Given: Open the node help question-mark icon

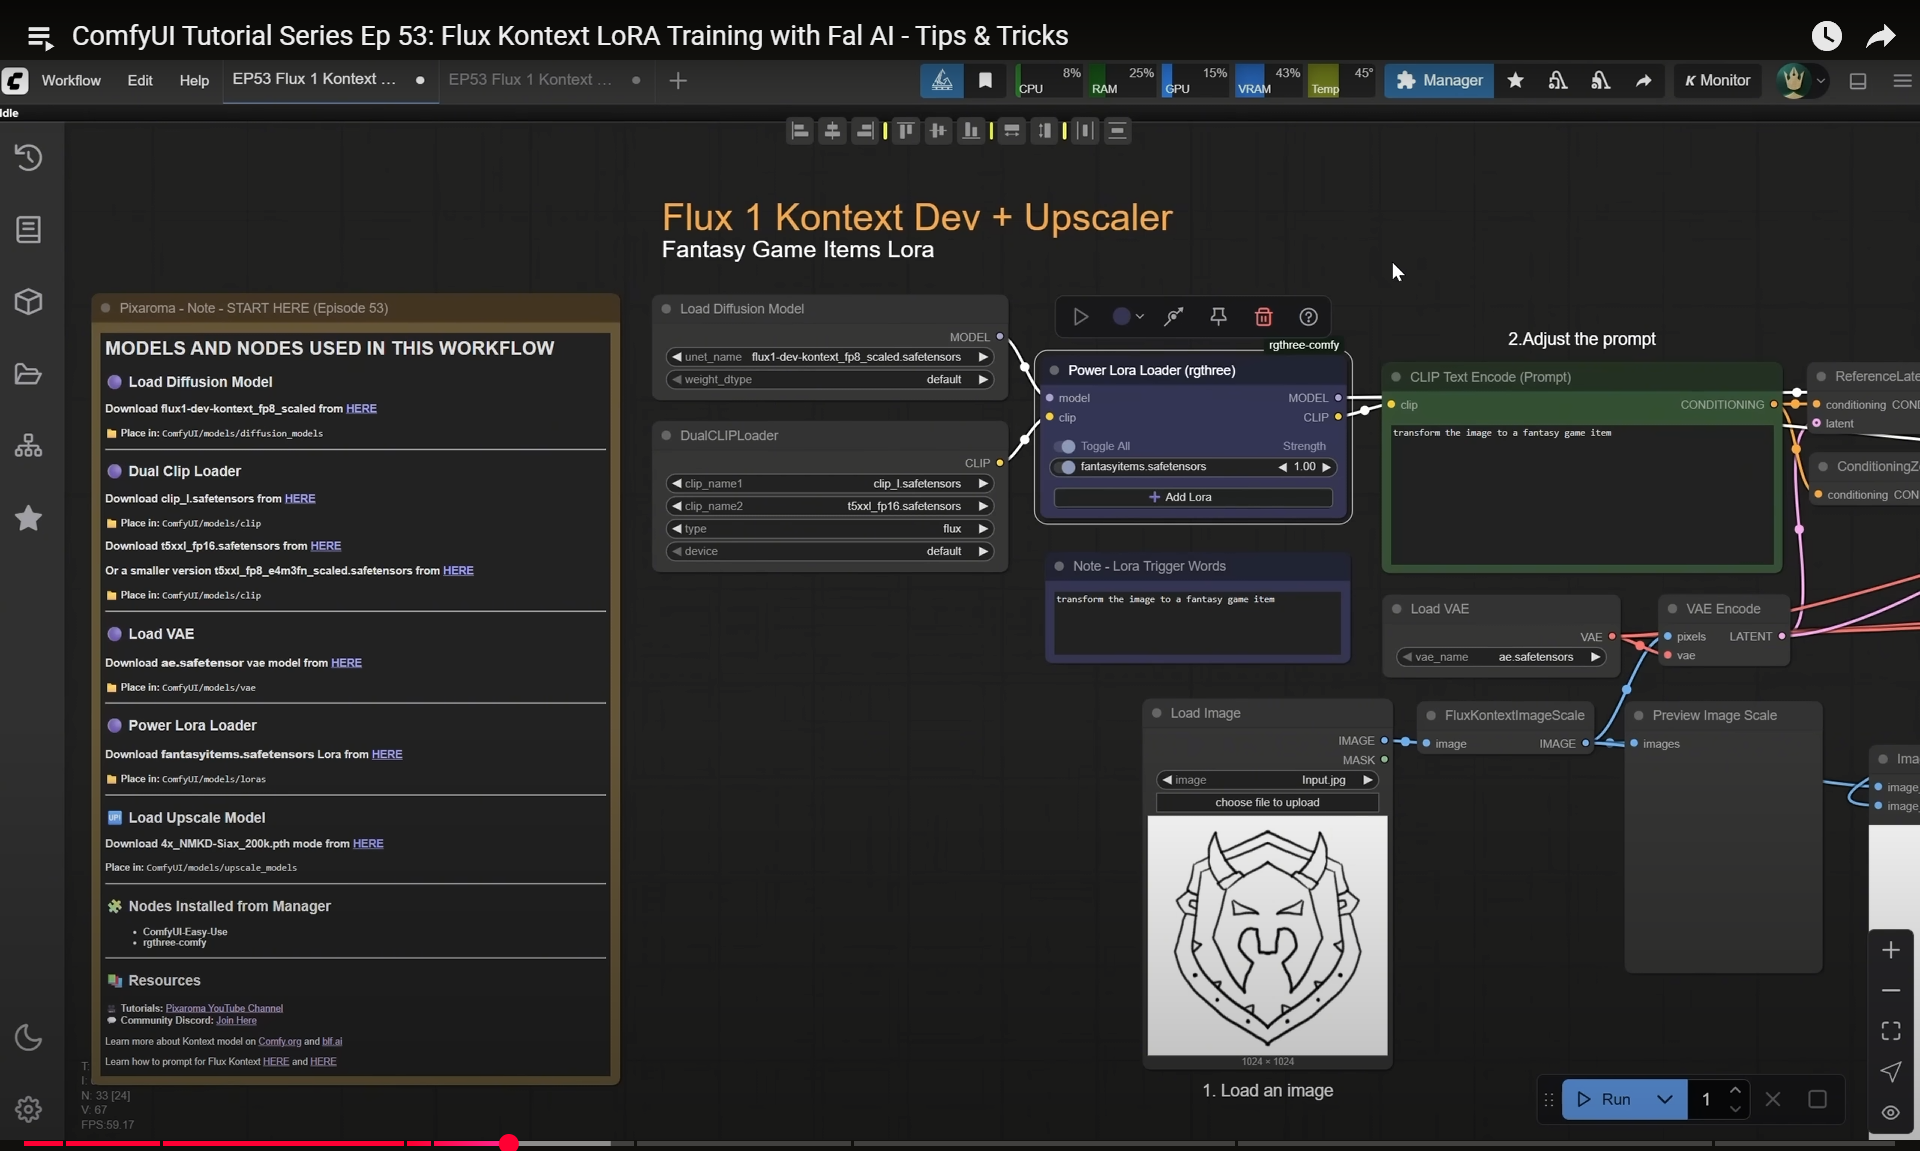Looking at the screenshot, I should (1308, 317).
